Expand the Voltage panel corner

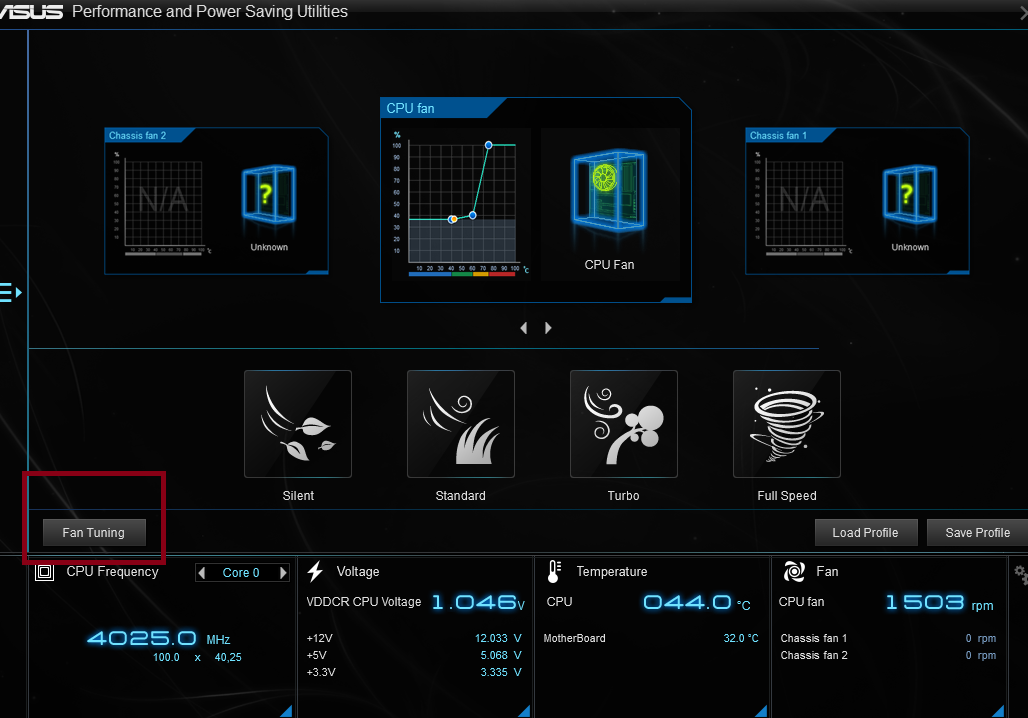tap(524, 711)
